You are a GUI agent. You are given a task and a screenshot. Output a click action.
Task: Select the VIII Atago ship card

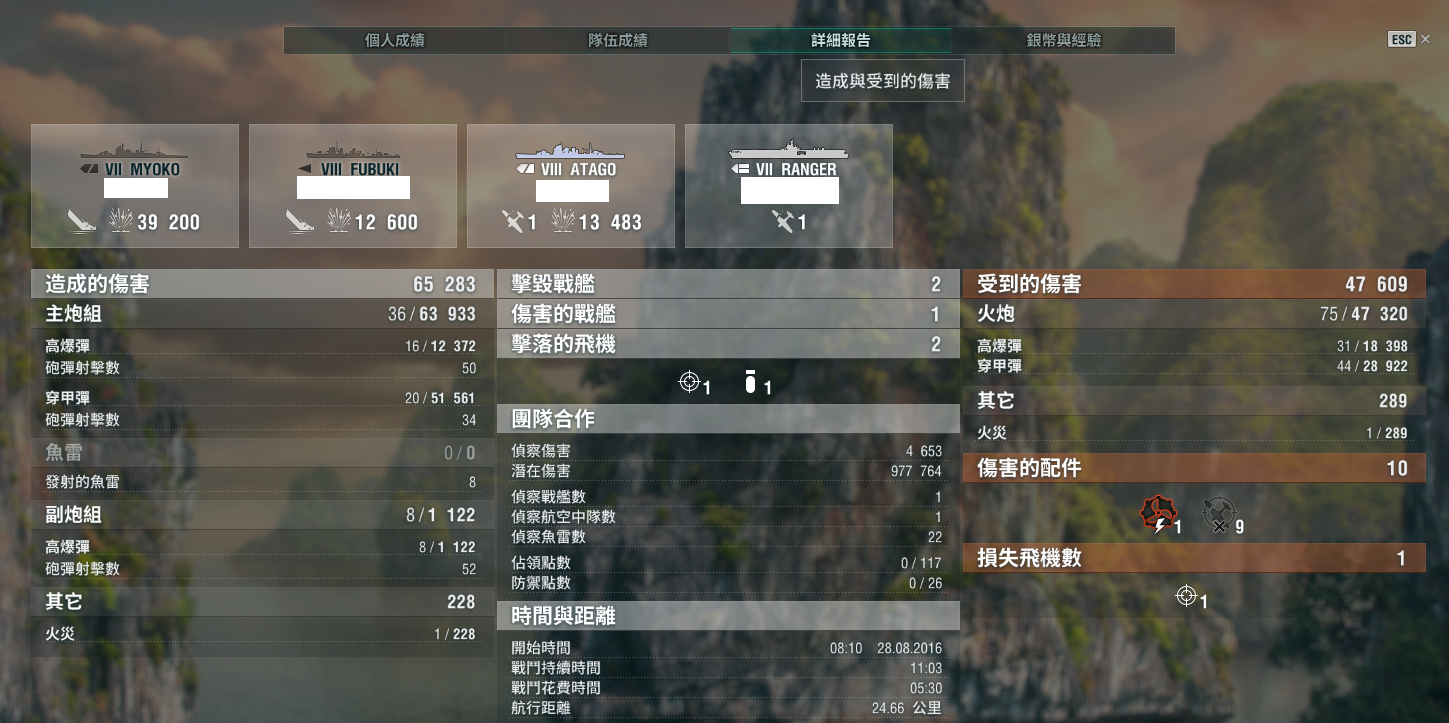pos(571,186)
